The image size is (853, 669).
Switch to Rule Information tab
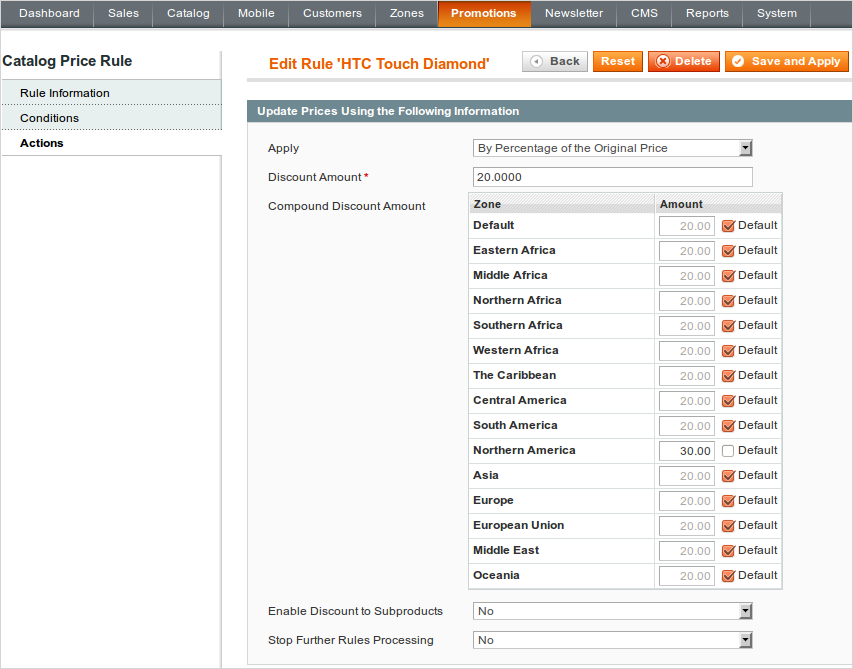tap(112, 92)
